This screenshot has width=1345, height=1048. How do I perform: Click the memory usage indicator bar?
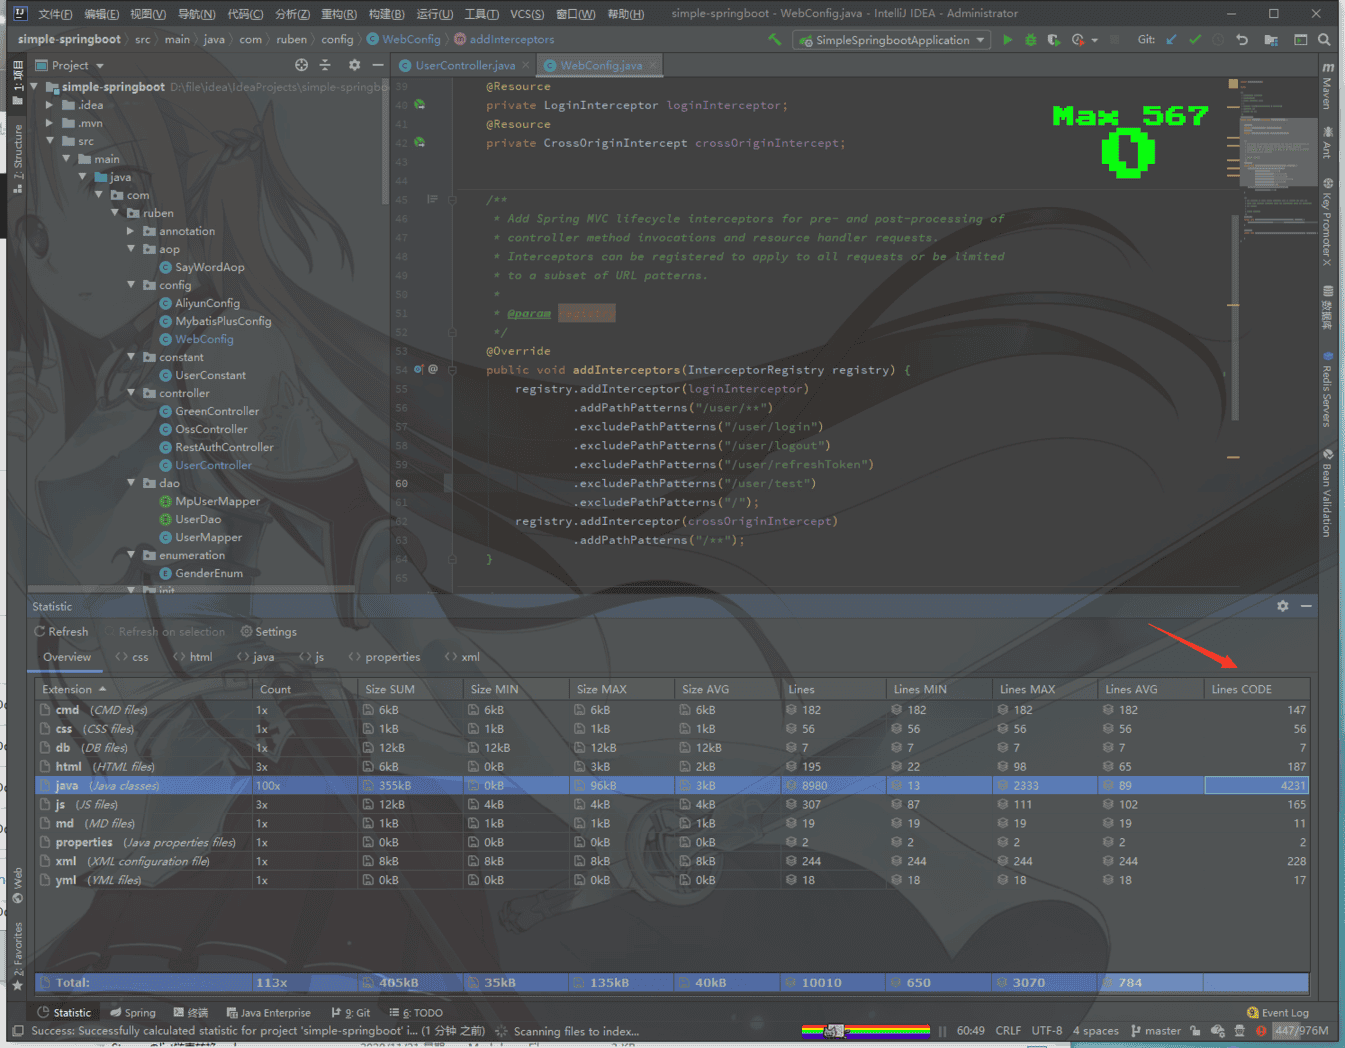[x=1301, y=1030]
